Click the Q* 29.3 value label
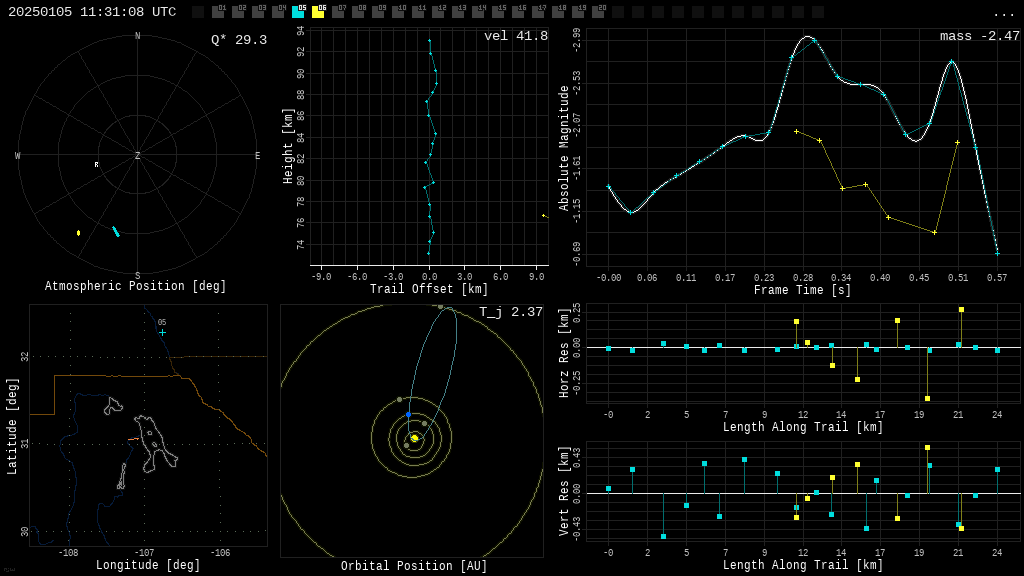 pos(238,40)
